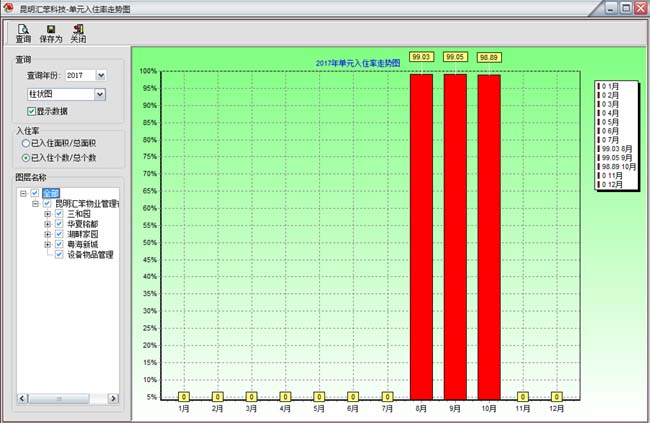Minimize the 单元入住率走势图 window
The height and width of the screenshot is (423, 650).
coord(611,7)
